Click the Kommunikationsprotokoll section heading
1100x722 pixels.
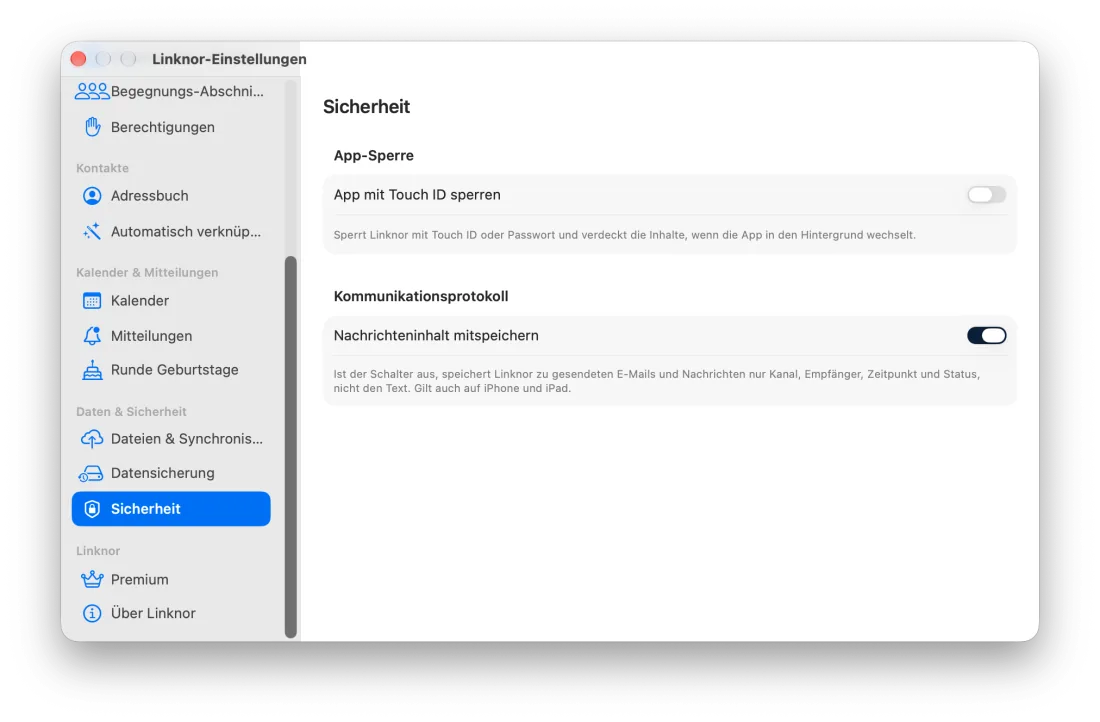421,296
